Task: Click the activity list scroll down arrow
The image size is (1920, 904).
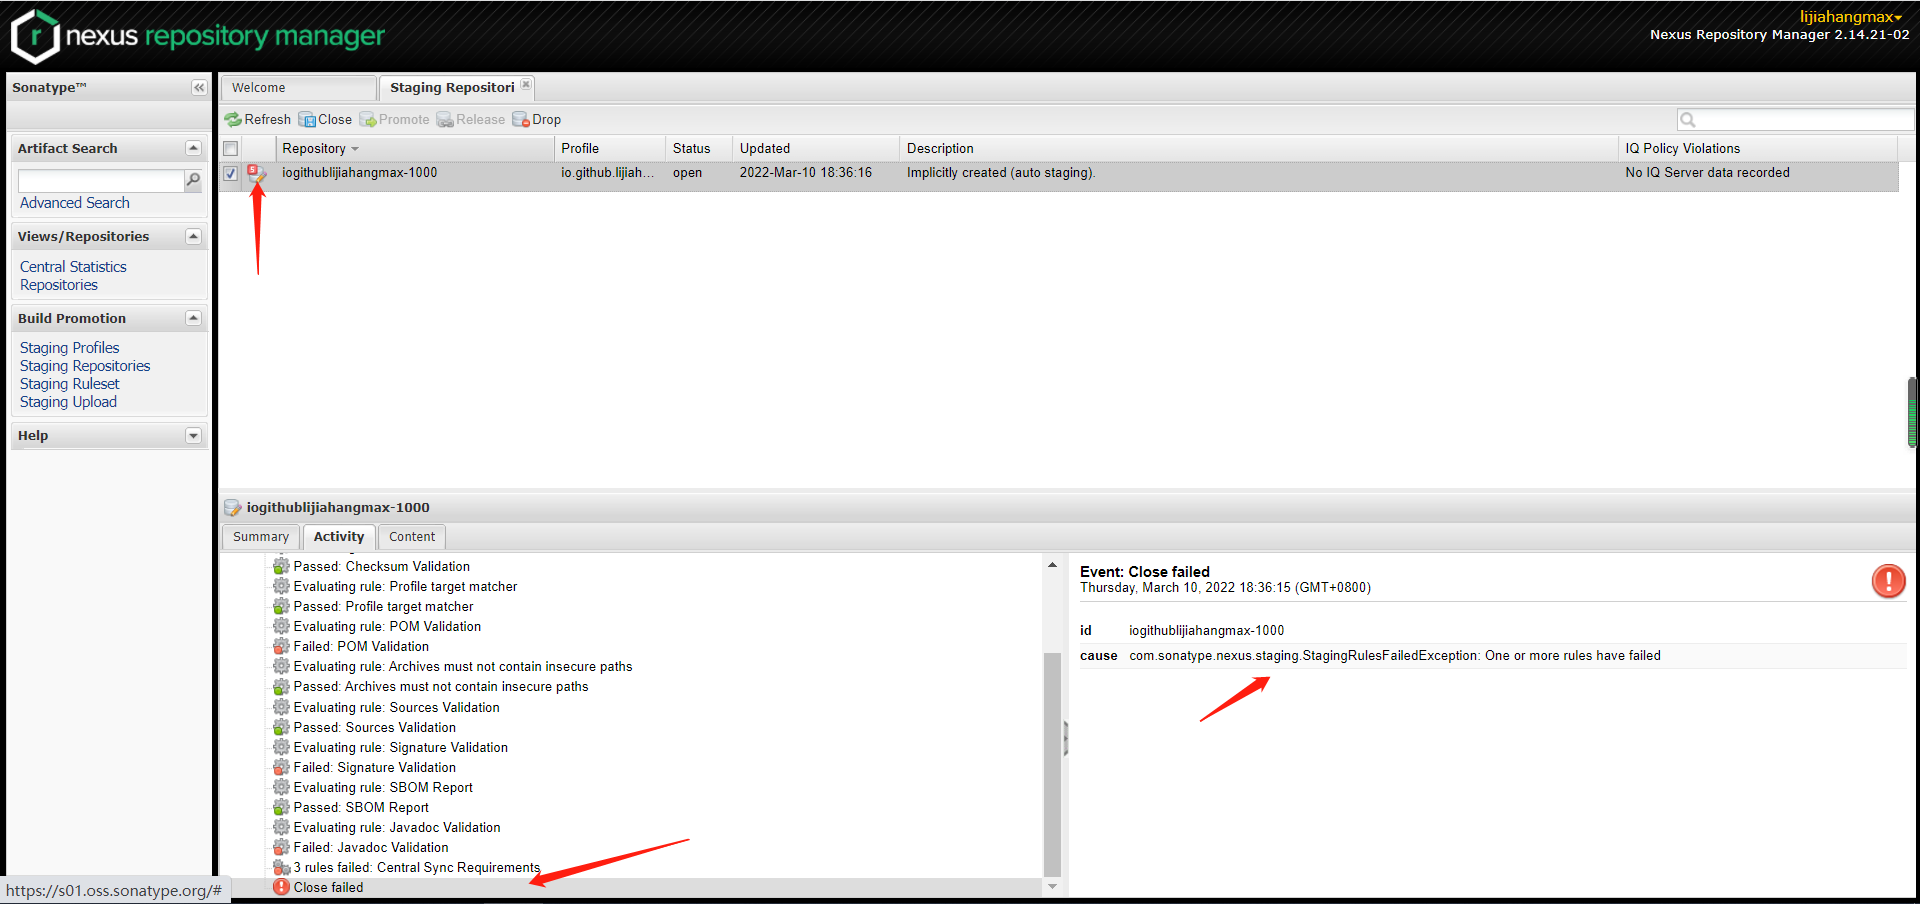Action: point(1052,887)
